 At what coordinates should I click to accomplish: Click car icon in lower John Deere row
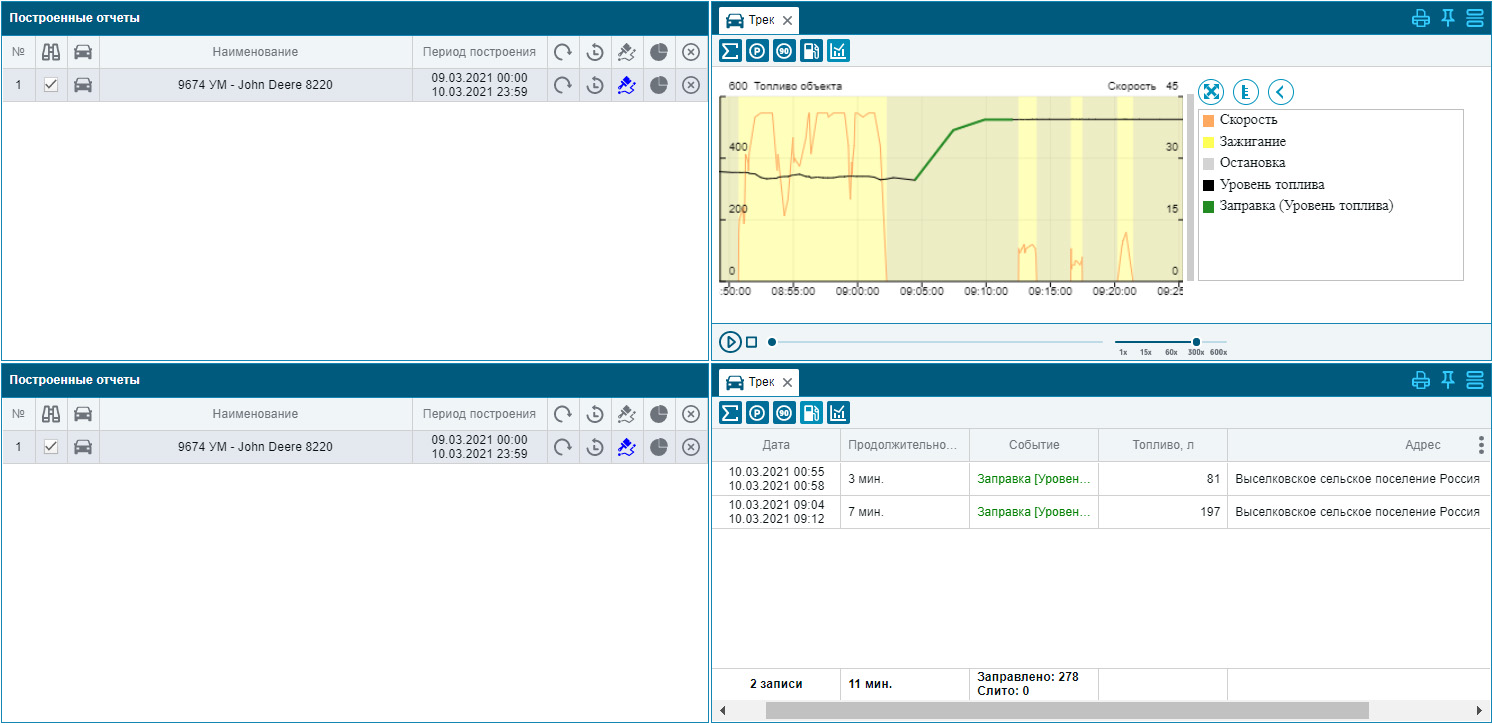pos(83,447)
